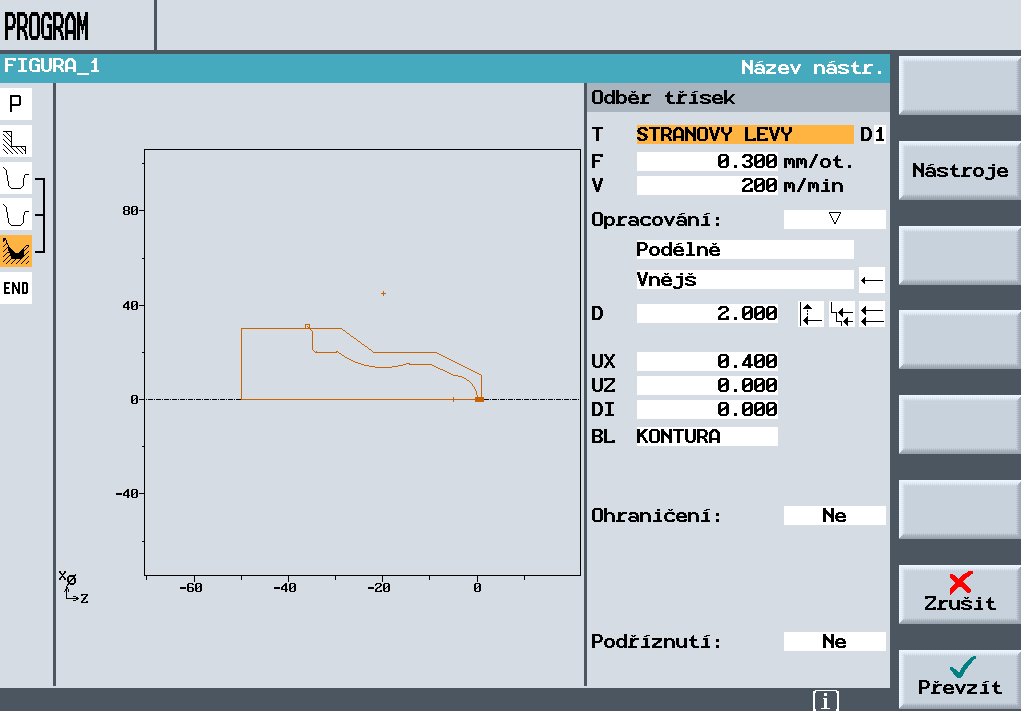Screen dimensions: 1021x711
Task: Toggle the Podříznutí Ne setting
Action: (x=835, y=641)
